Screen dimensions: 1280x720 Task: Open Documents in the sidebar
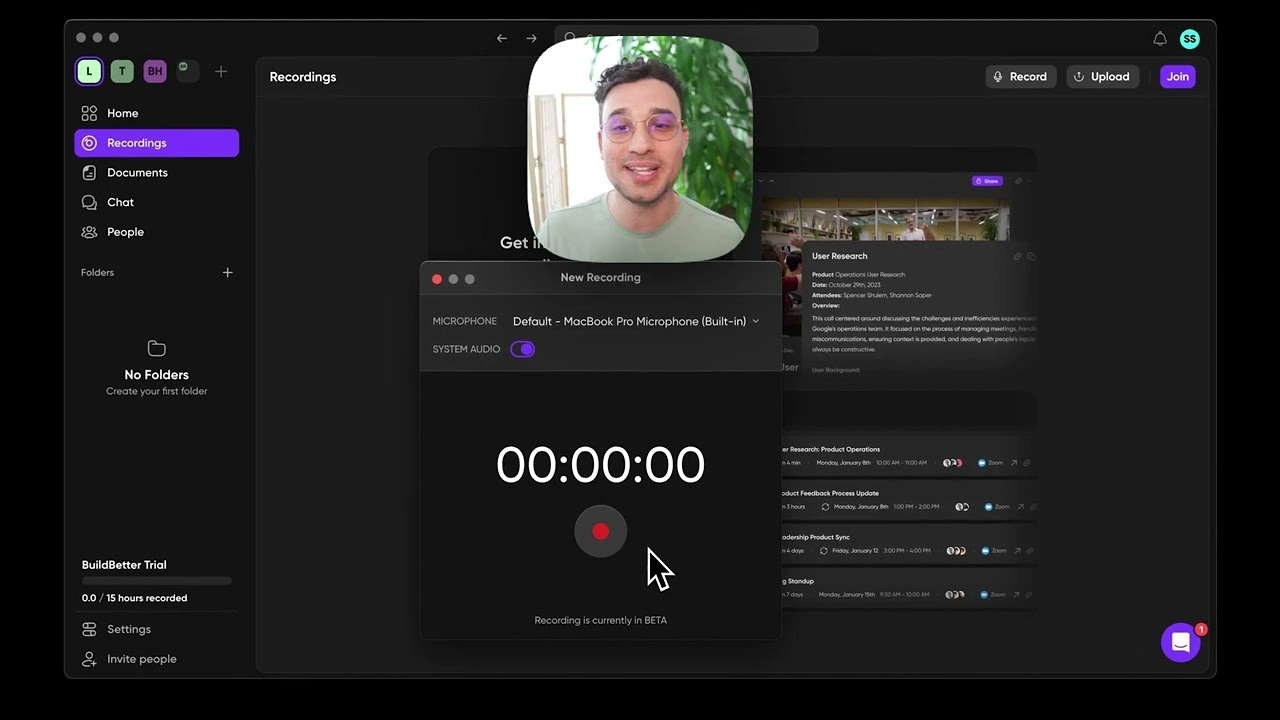[156, 172]
